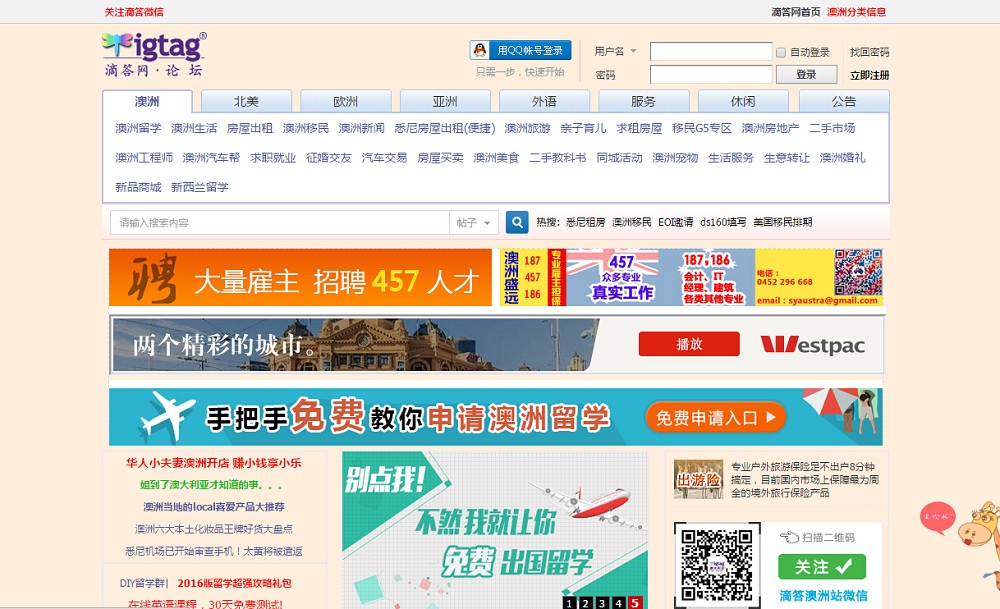Click the 立即注册 register link
The width and height of the screenshot is (1000, 609).
coord(869,75)
